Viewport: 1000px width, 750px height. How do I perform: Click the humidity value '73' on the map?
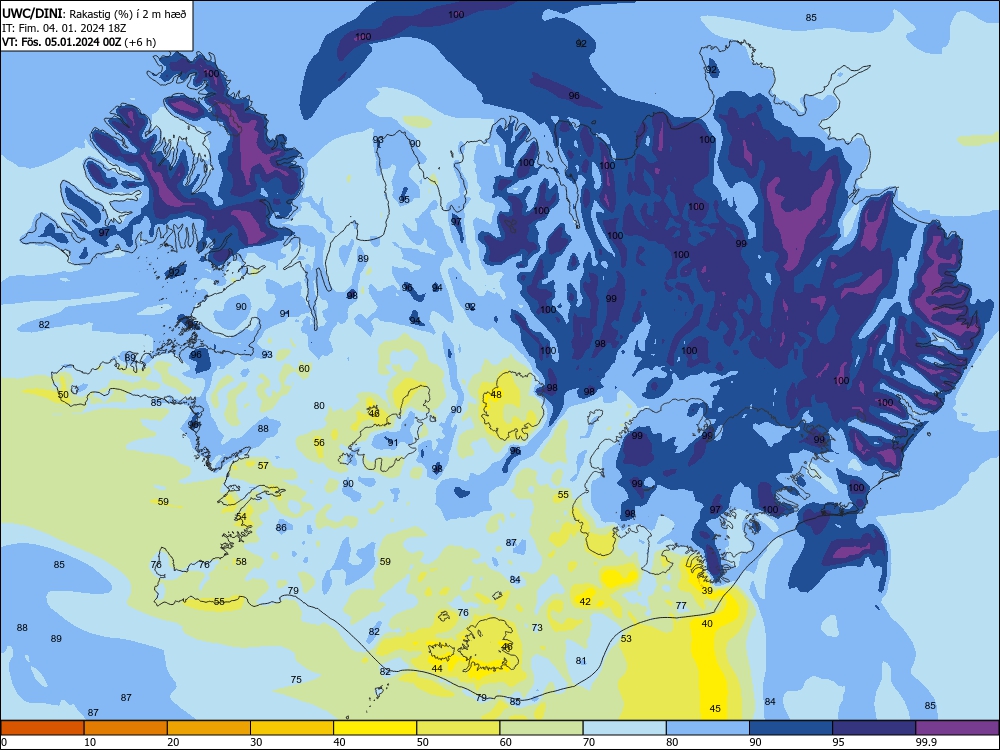click(537, 628)
